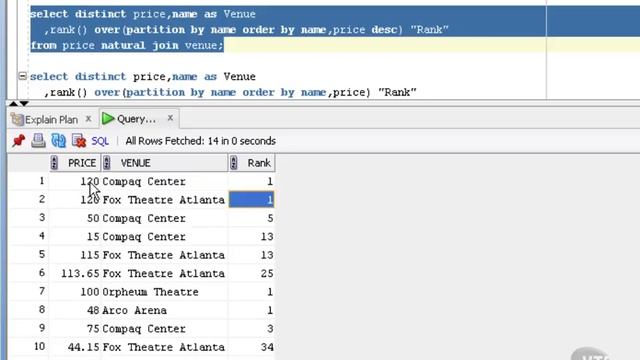Select the Rank 34 cell in row 10
Screen dimensions: 640x360
pos(251,347)
